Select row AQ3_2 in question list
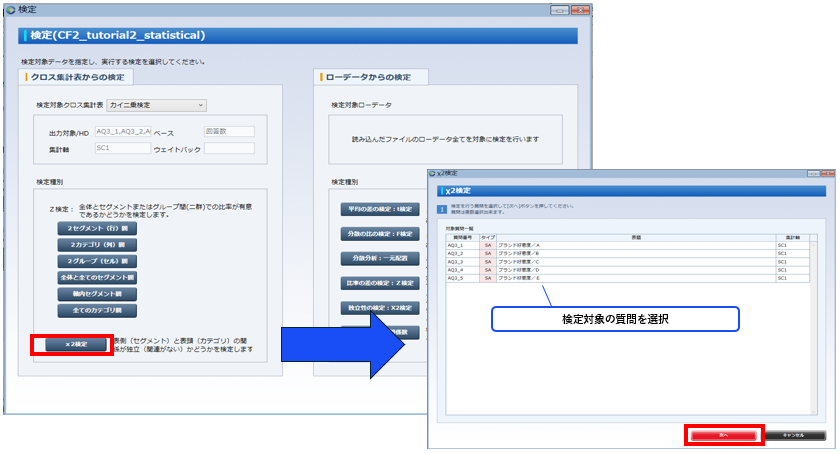 627,254
